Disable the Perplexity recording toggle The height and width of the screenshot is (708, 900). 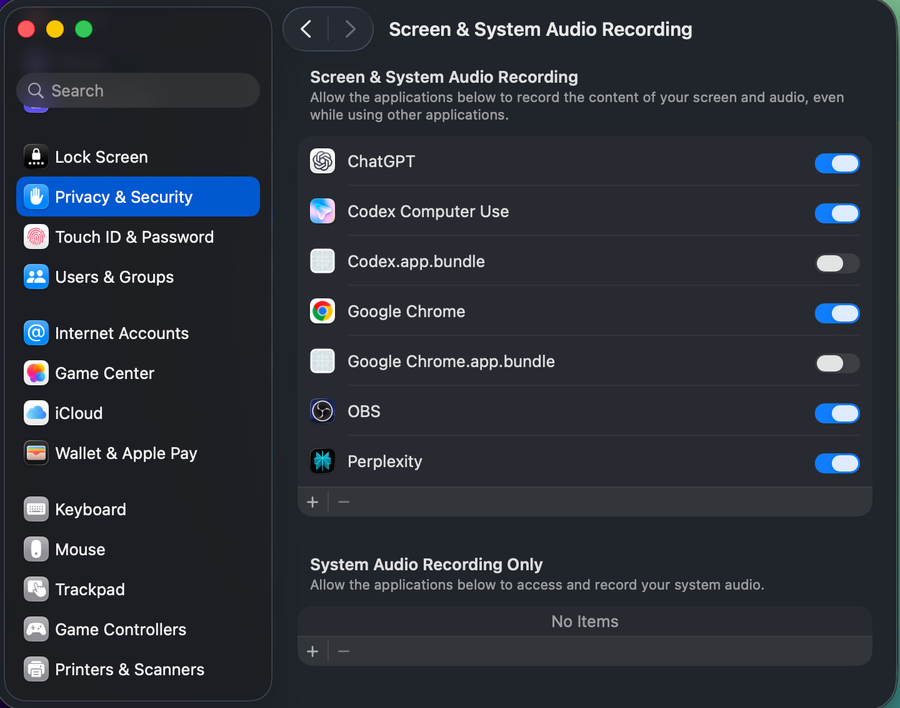(837, 463)
